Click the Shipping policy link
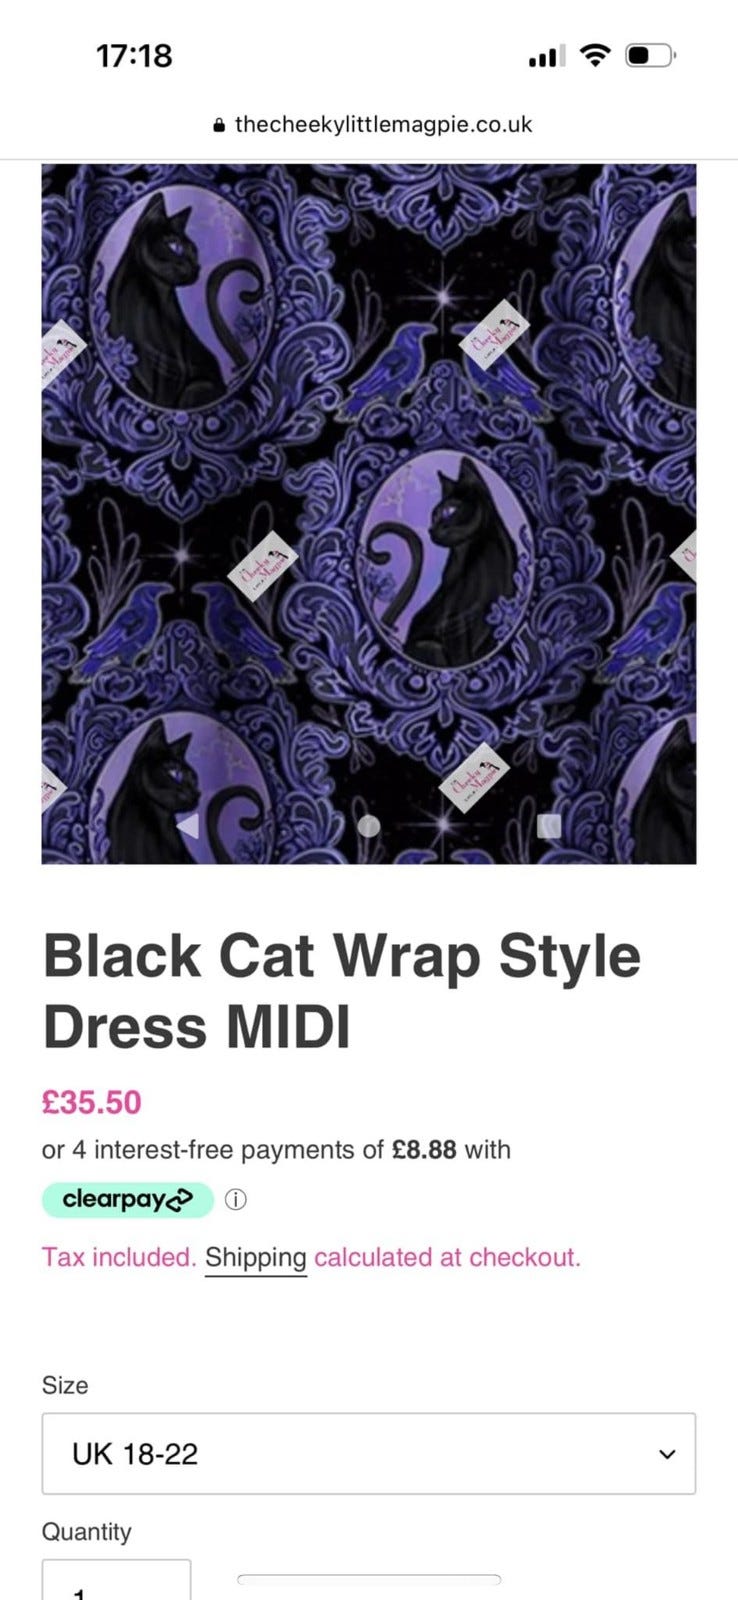 click(256, 1258)
